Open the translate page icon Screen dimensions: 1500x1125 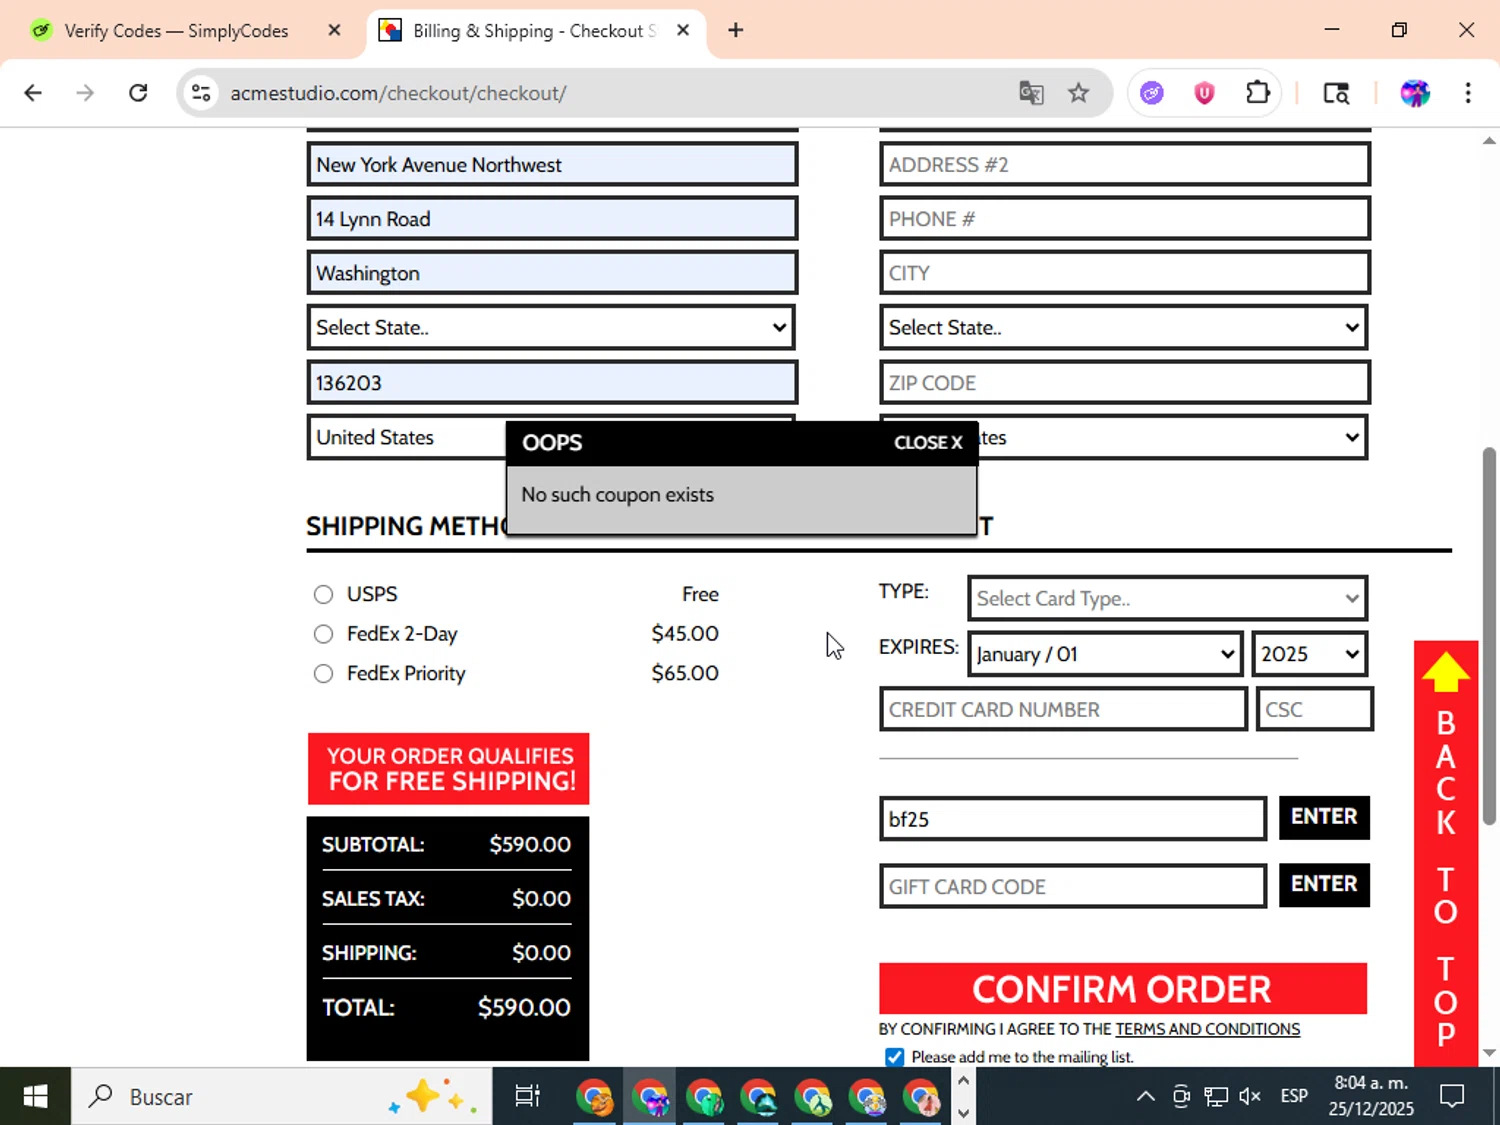point(1031,93)
